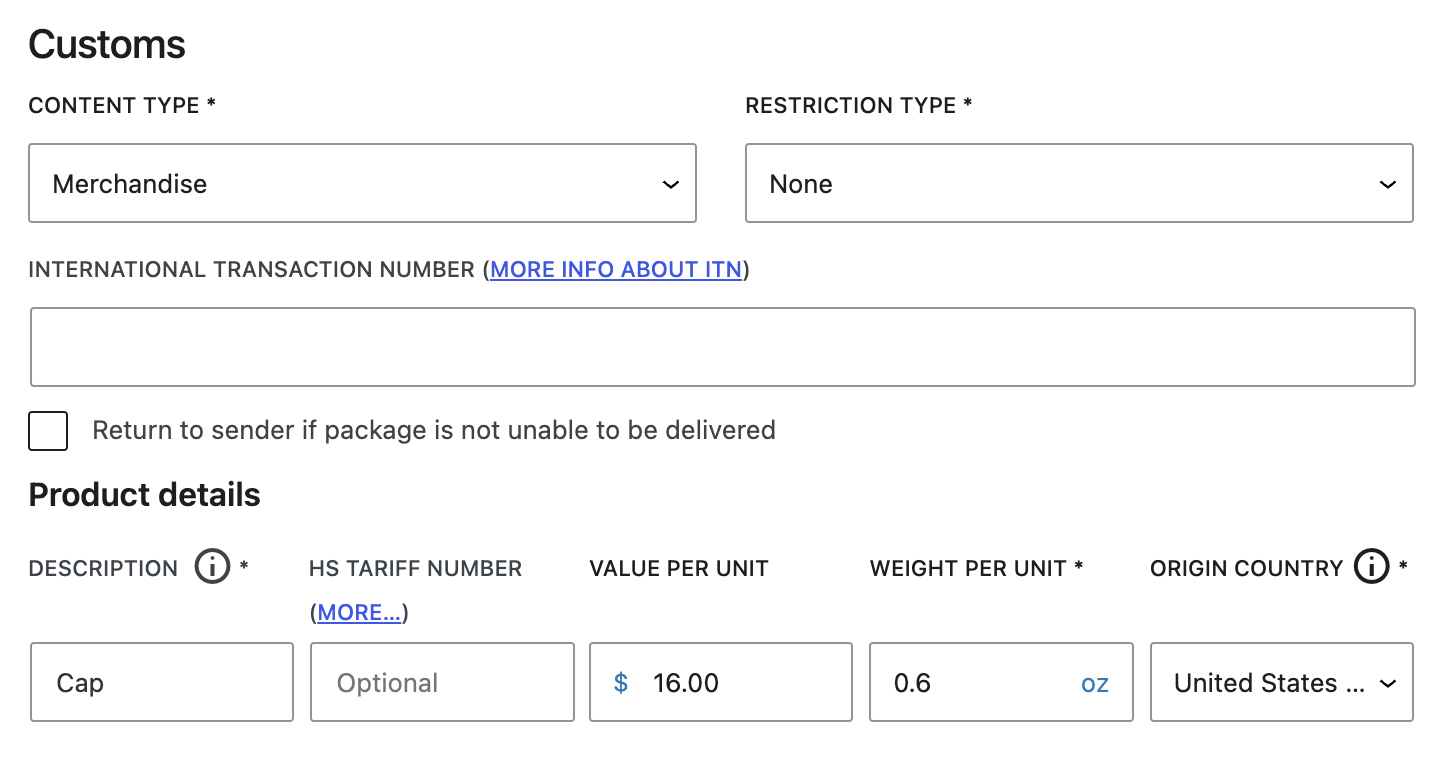This screenshot has width=1448, height=780.
Task: Click the Description info icon
Action: point(211,566)
